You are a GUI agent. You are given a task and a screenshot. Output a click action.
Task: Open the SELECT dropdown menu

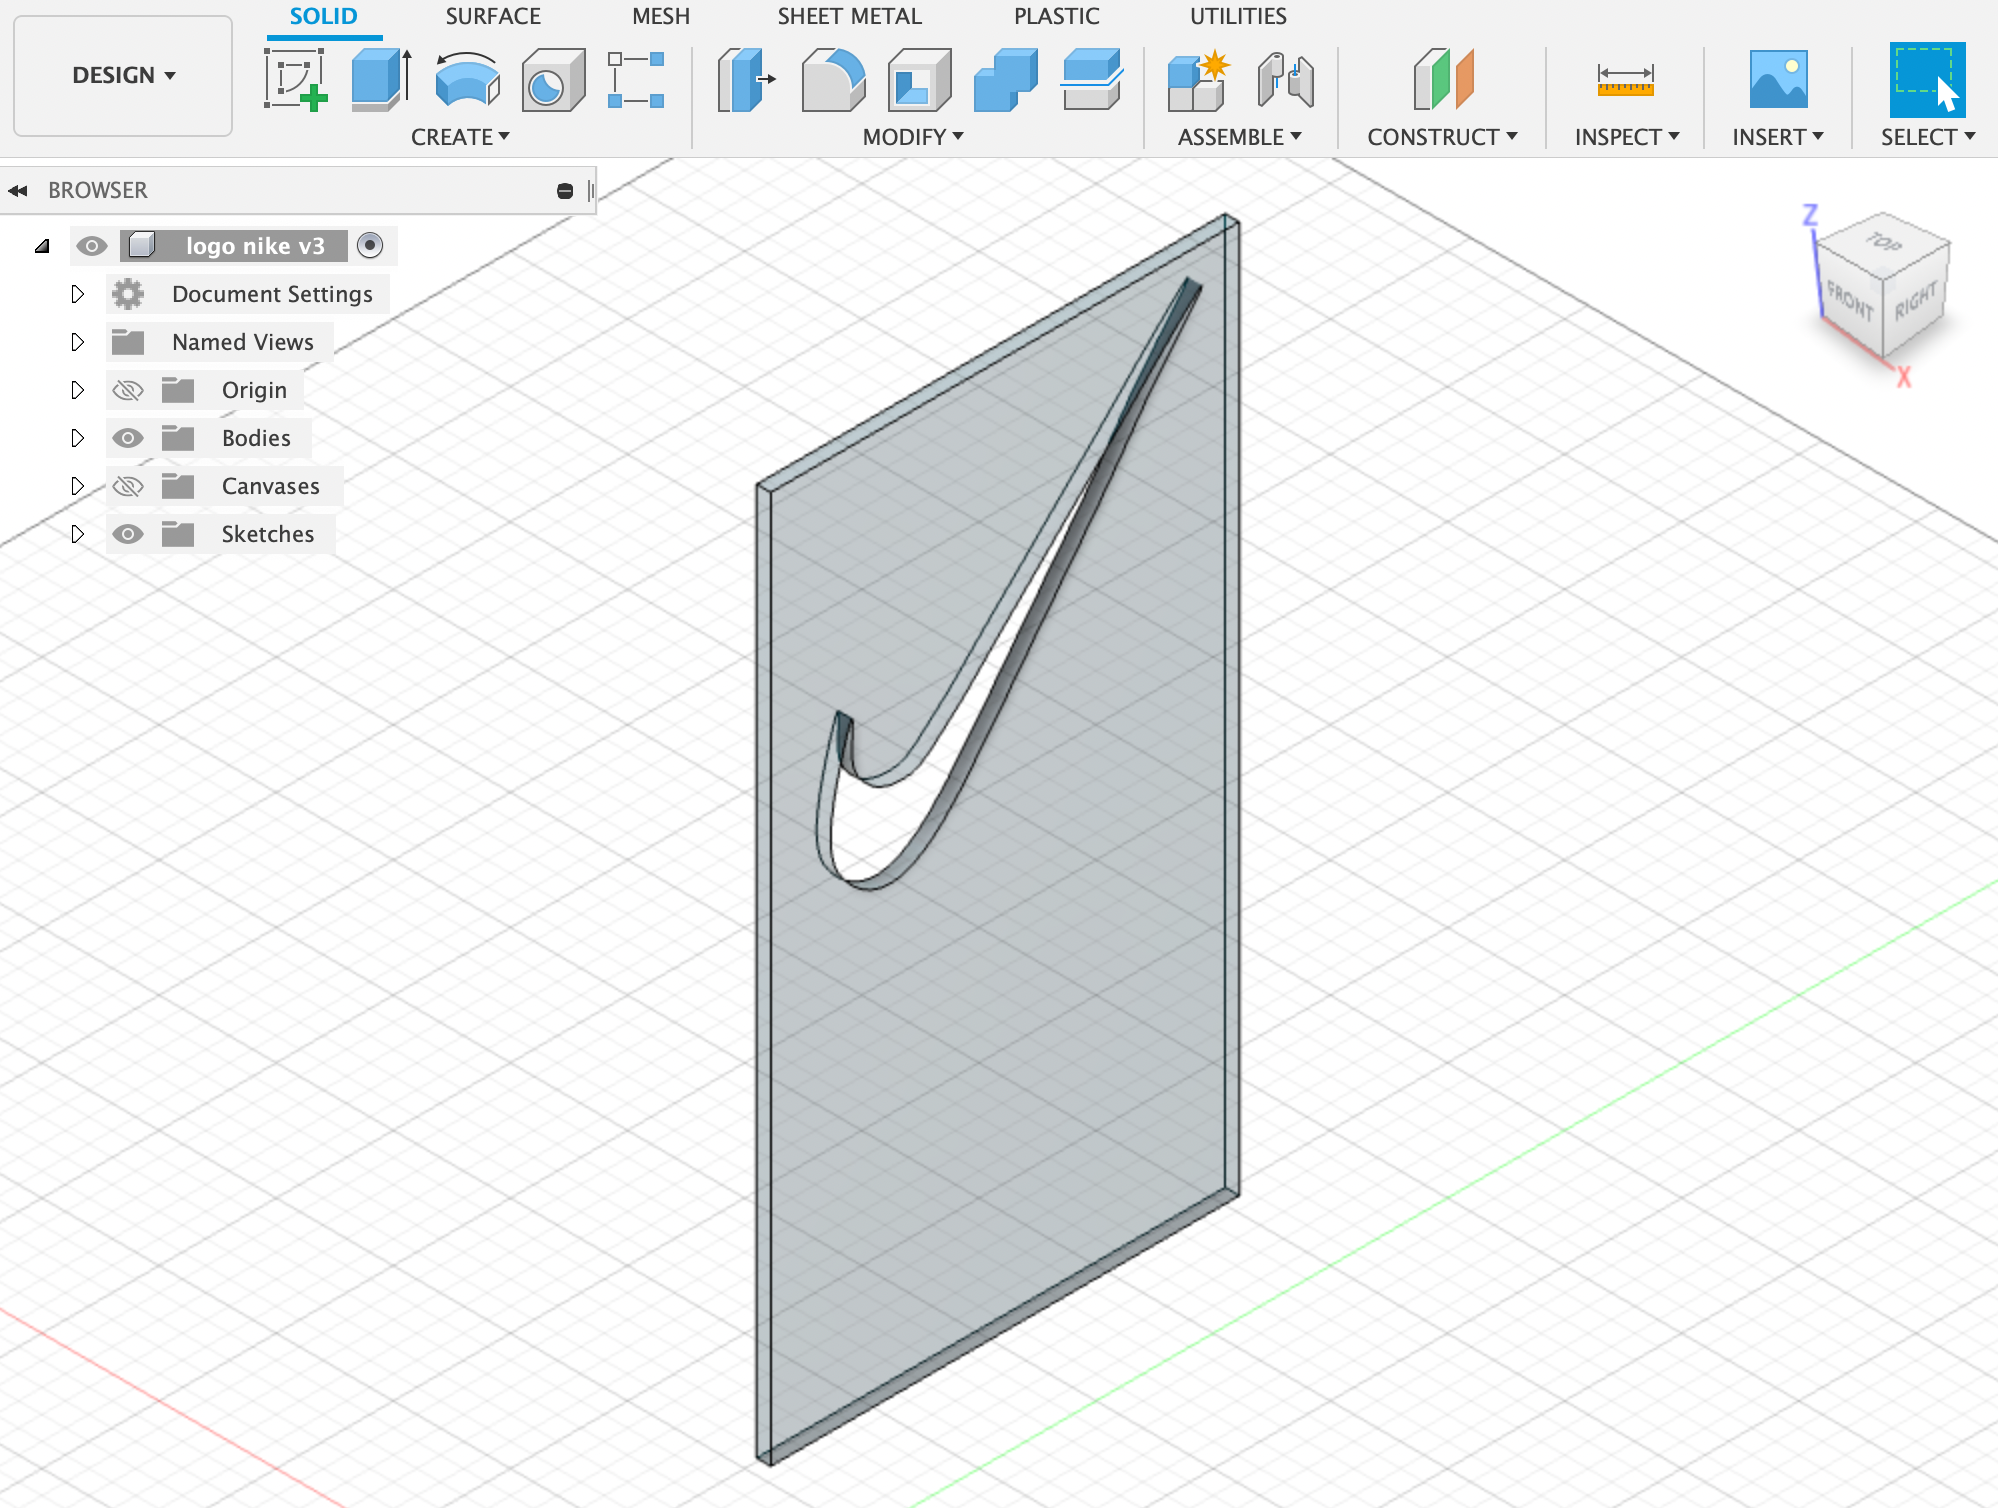[1928, 137]
